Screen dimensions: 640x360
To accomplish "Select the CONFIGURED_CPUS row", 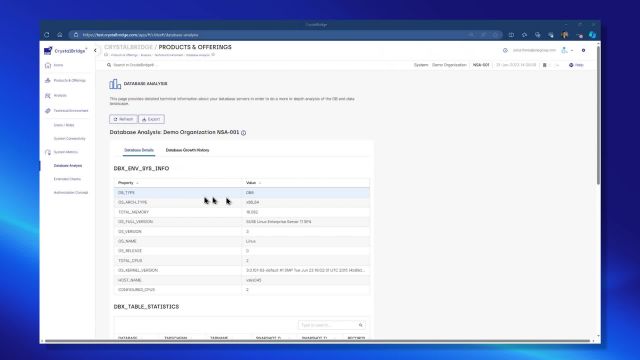I will 242,290.
